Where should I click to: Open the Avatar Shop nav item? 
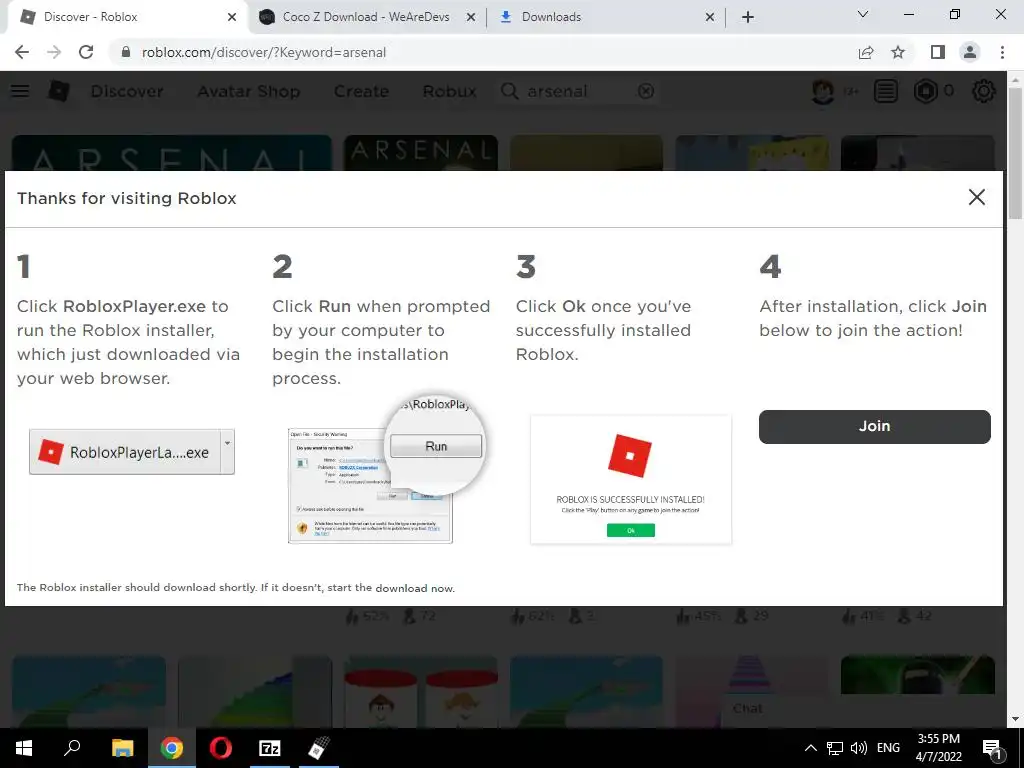click(x=249, y=91)
